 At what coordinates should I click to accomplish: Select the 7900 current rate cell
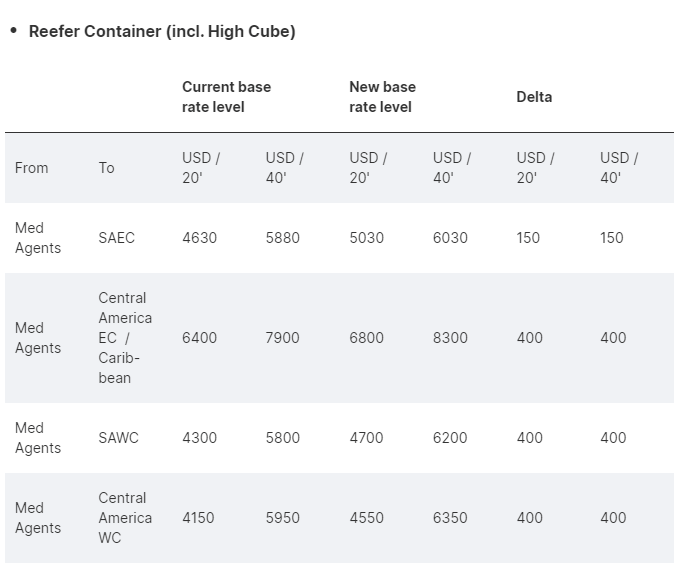click(282, 338)
